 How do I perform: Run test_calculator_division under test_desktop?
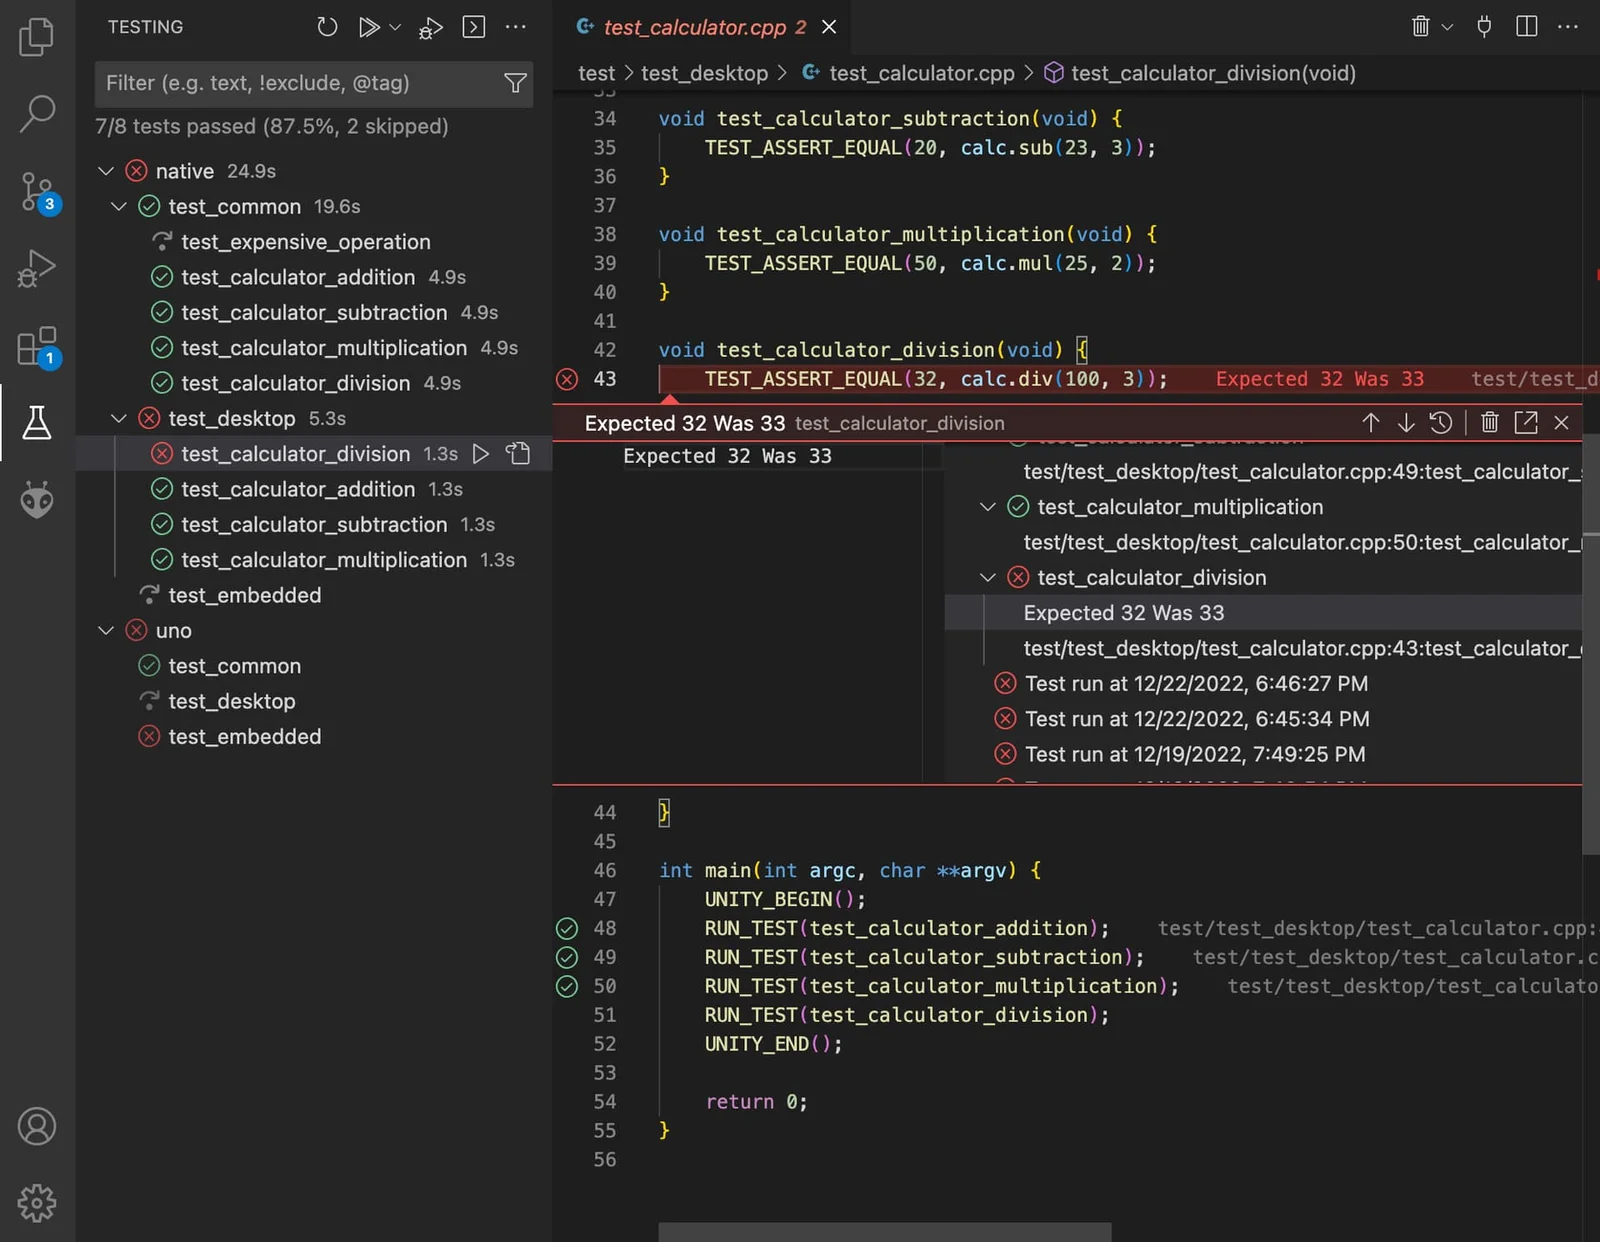[481, 454]
